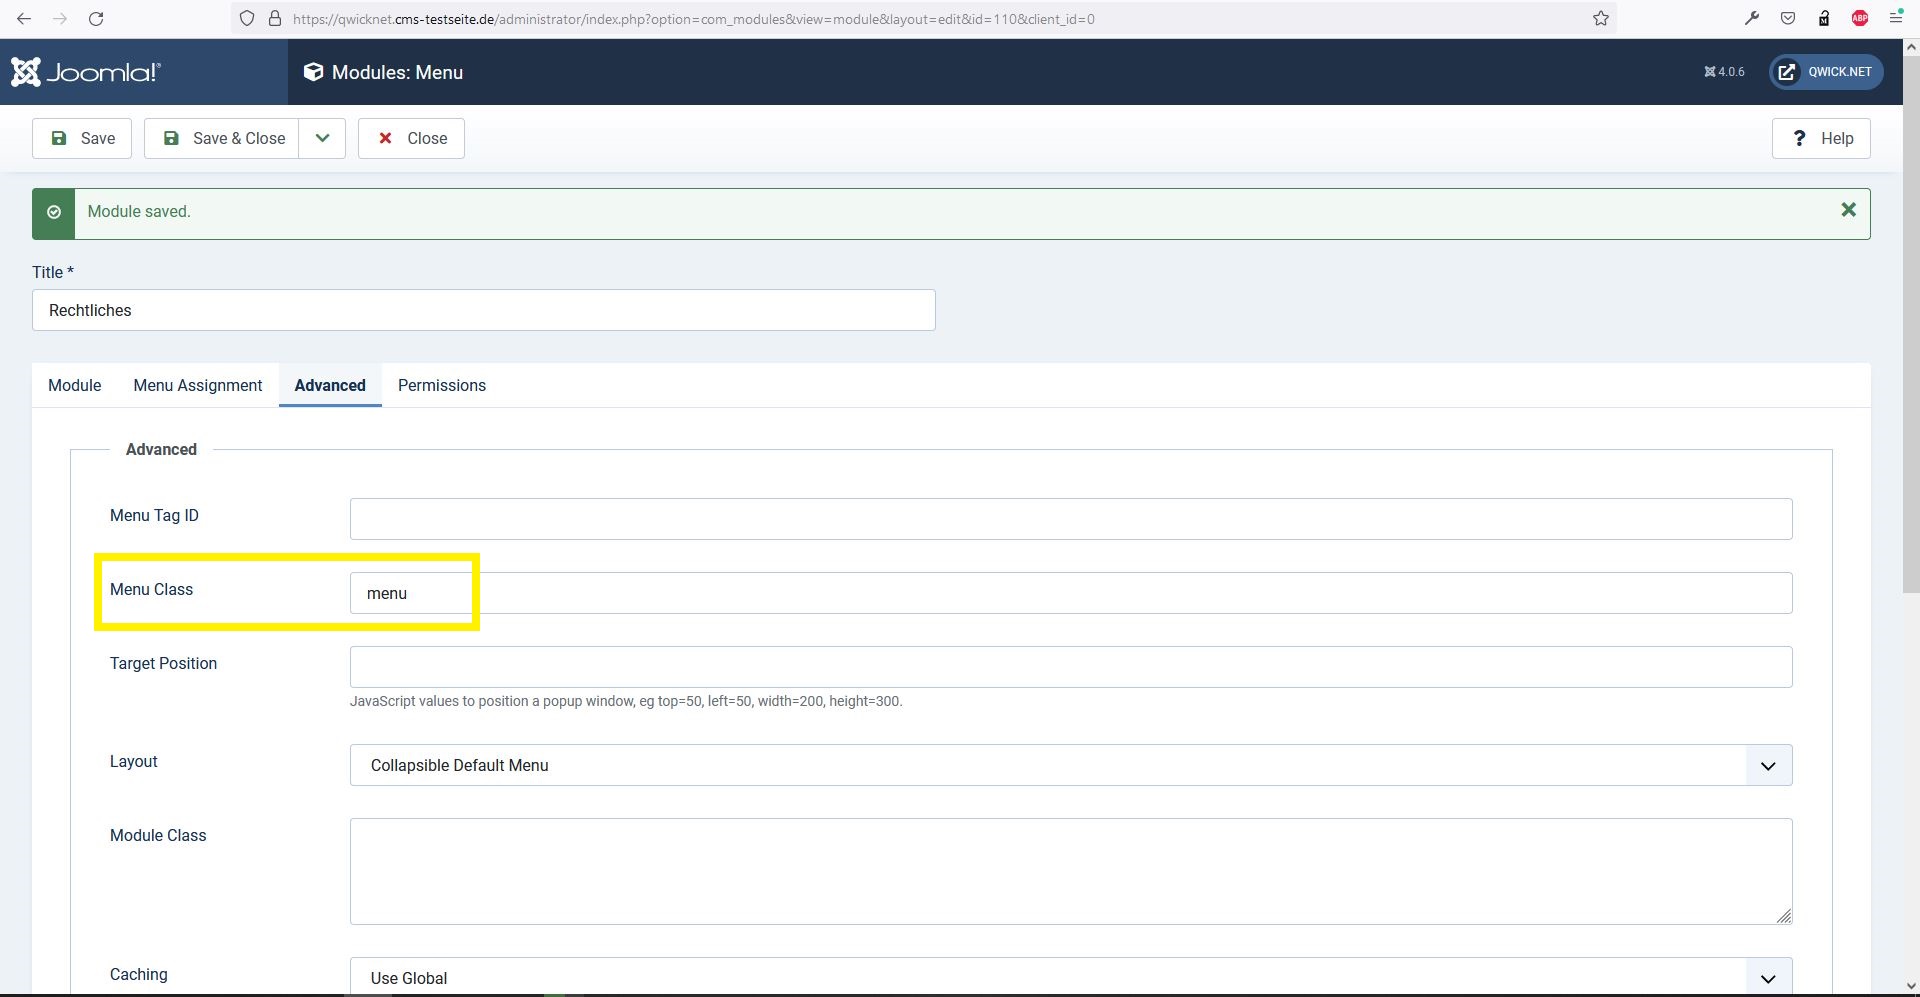Click the Joomla! logo in header
This screenshot has height=997, width=1920.
pyautogui.click(x=86, y=72)
